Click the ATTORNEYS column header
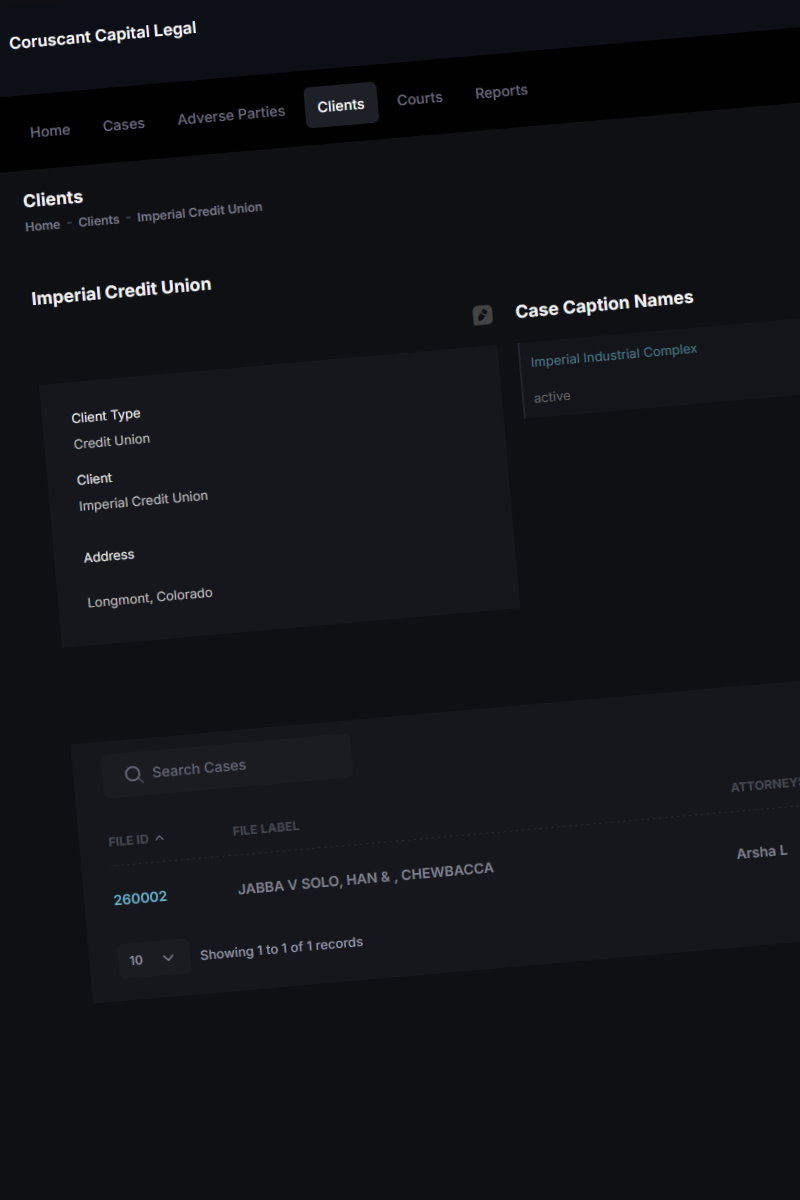Image resolution: width=800 pixels, height=1200 pixels. (765, 785)
